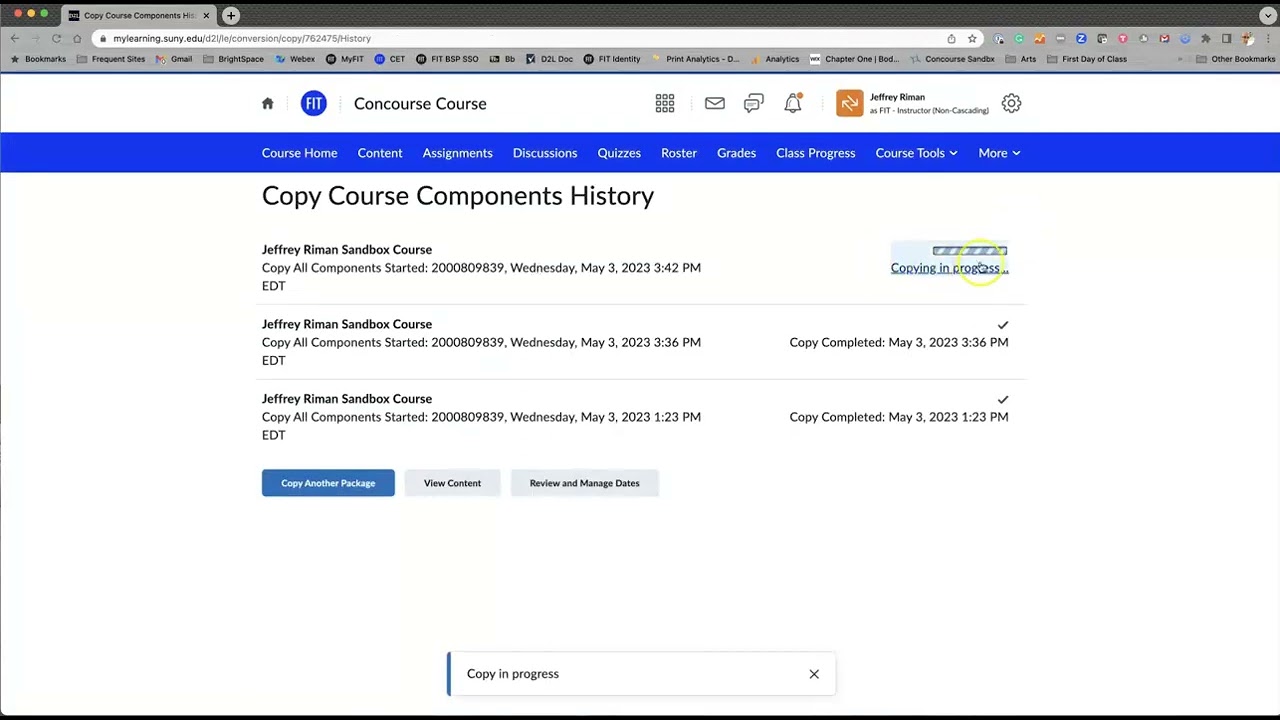The image size is (1280, 720).
Task: Go back in the browser
Action: pyautogui.click(x=15, y=38)
